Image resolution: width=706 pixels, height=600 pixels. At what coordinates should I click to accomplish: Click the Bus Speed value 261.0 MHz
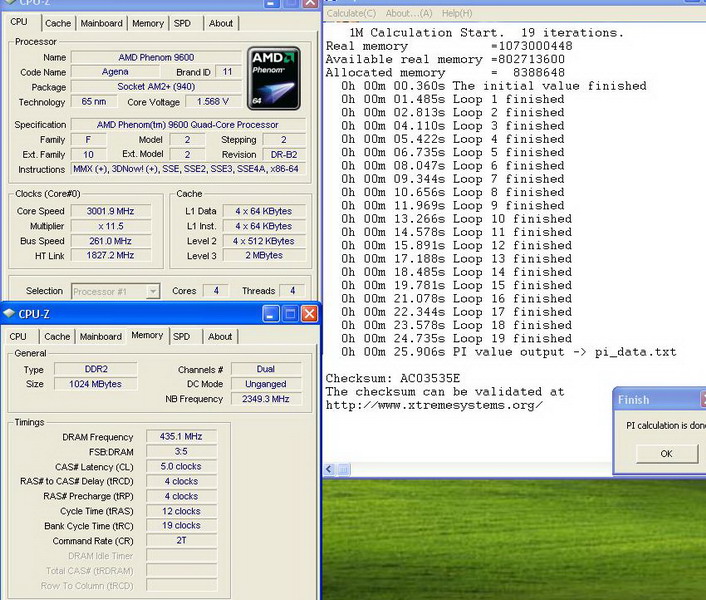tap(111, 241)
